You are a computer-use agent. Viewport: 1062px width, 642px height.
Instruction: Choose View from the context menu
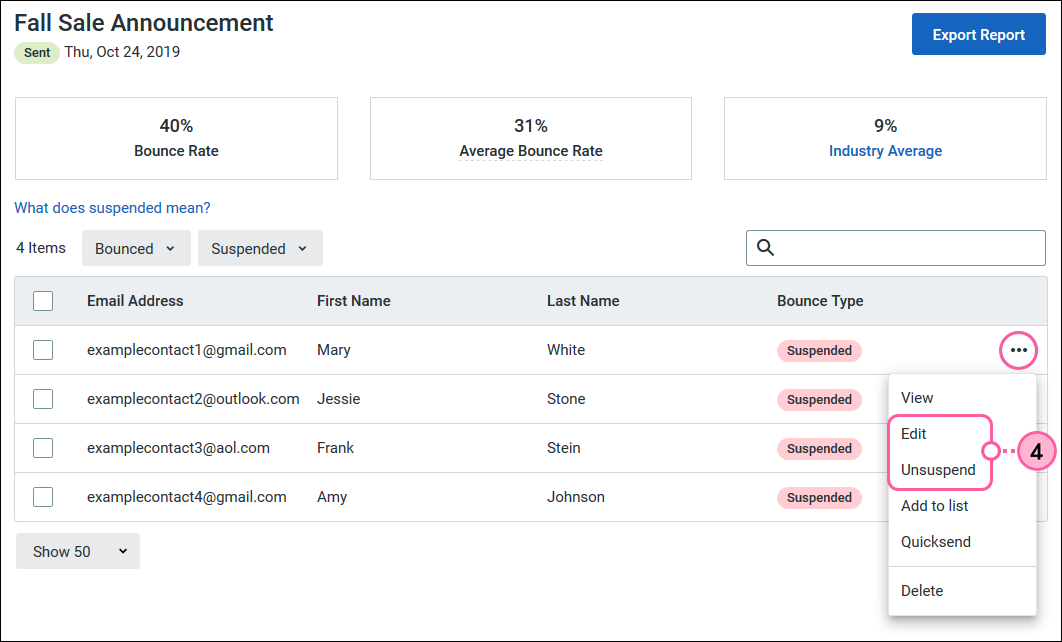917,398
